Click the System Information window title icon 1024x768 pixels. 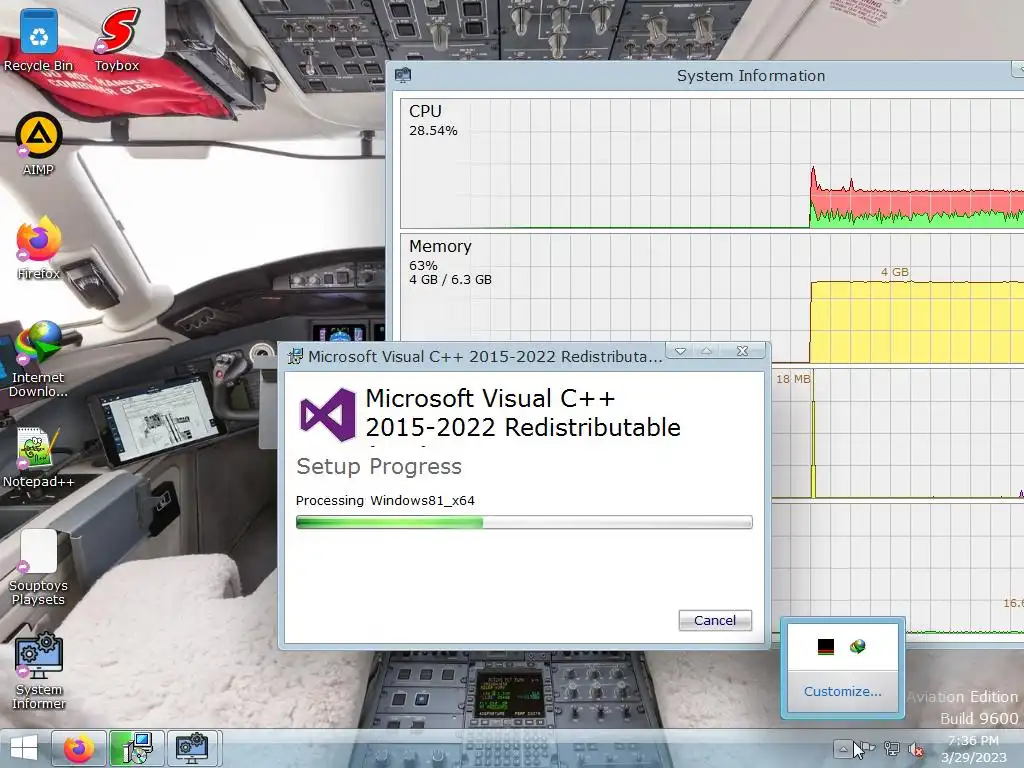click(403, 75)
